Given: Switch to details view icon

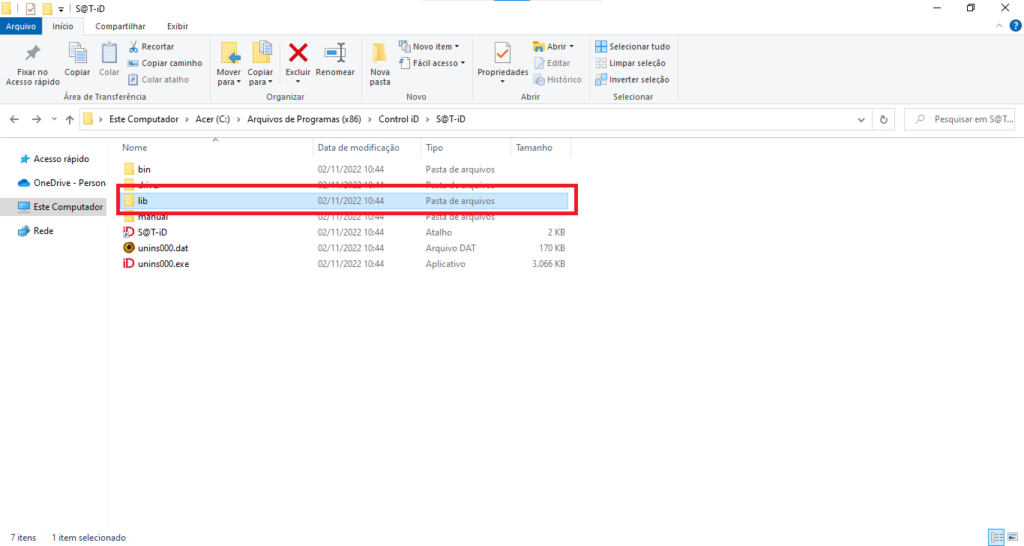Looking at the screenshot, I should (997, 538).
